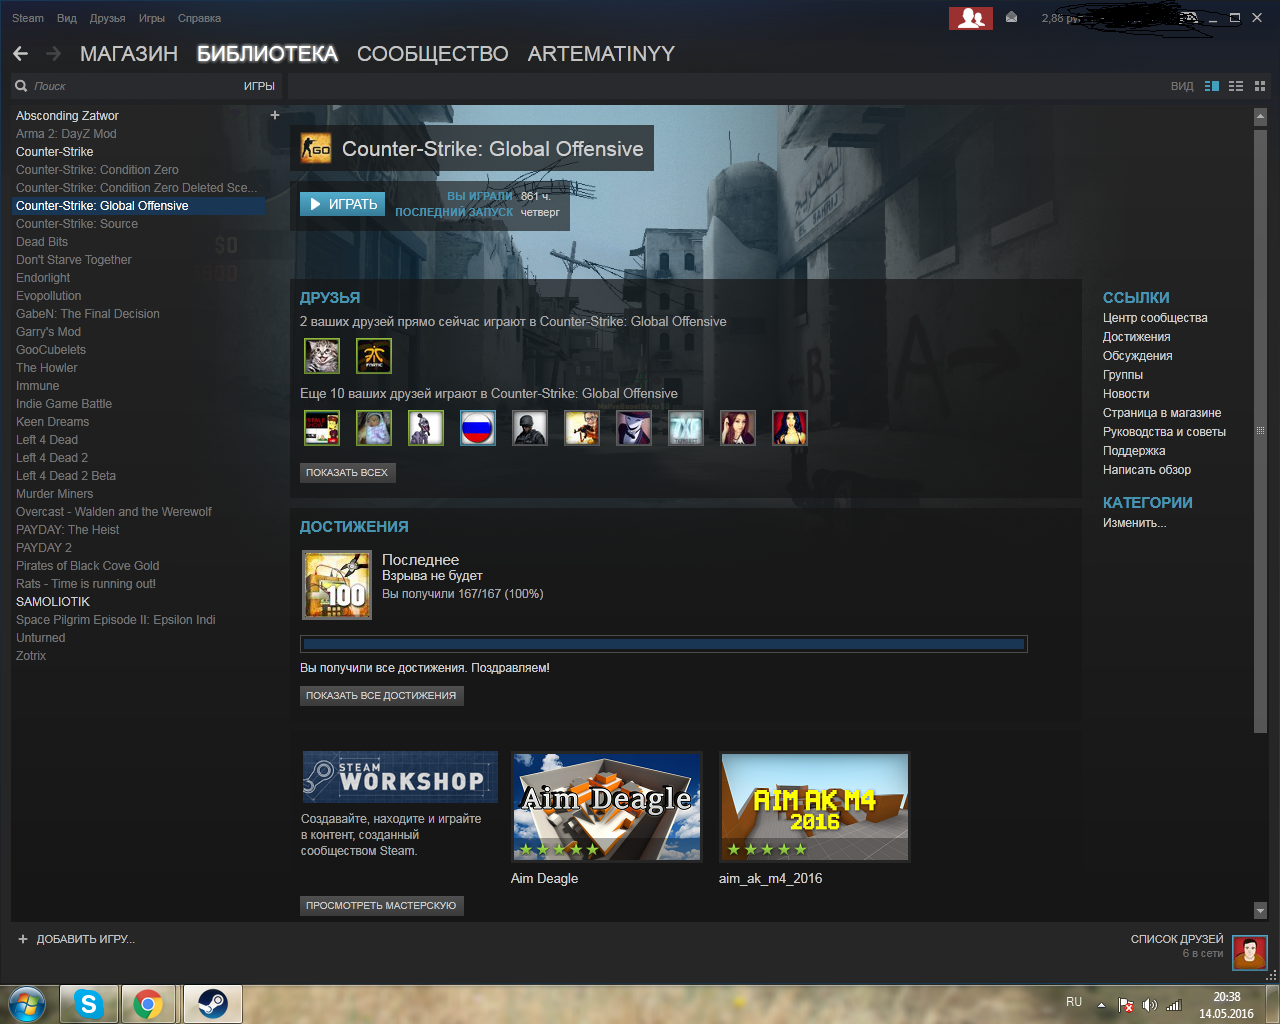This screenshot has height=1024, width=1280.
Task: Click the volume speaker tray icon
Action: coord(1150,1005)
